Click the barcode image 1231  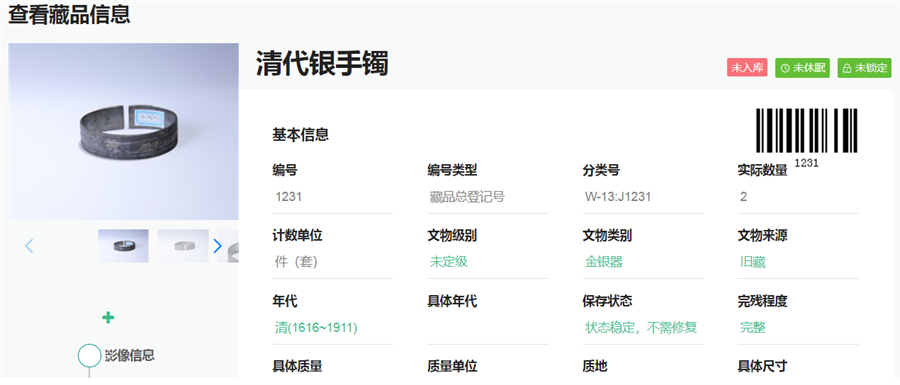(x=806, y=137)
